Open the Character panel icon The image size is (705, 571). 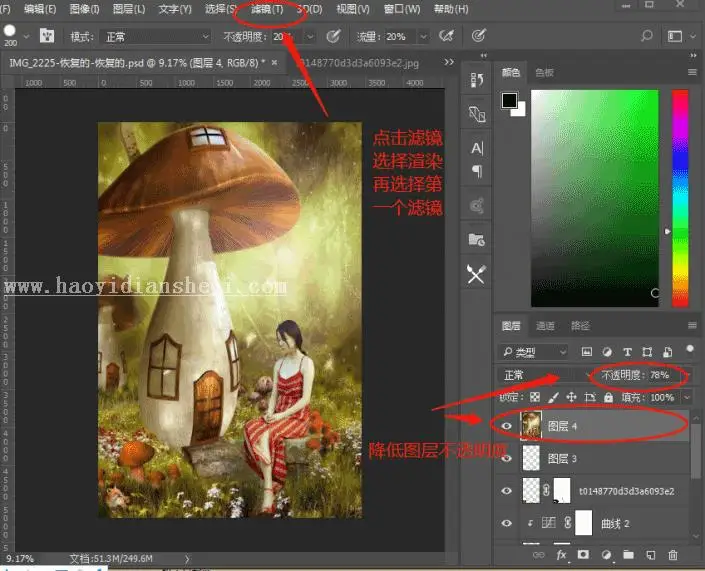[477, 148]
